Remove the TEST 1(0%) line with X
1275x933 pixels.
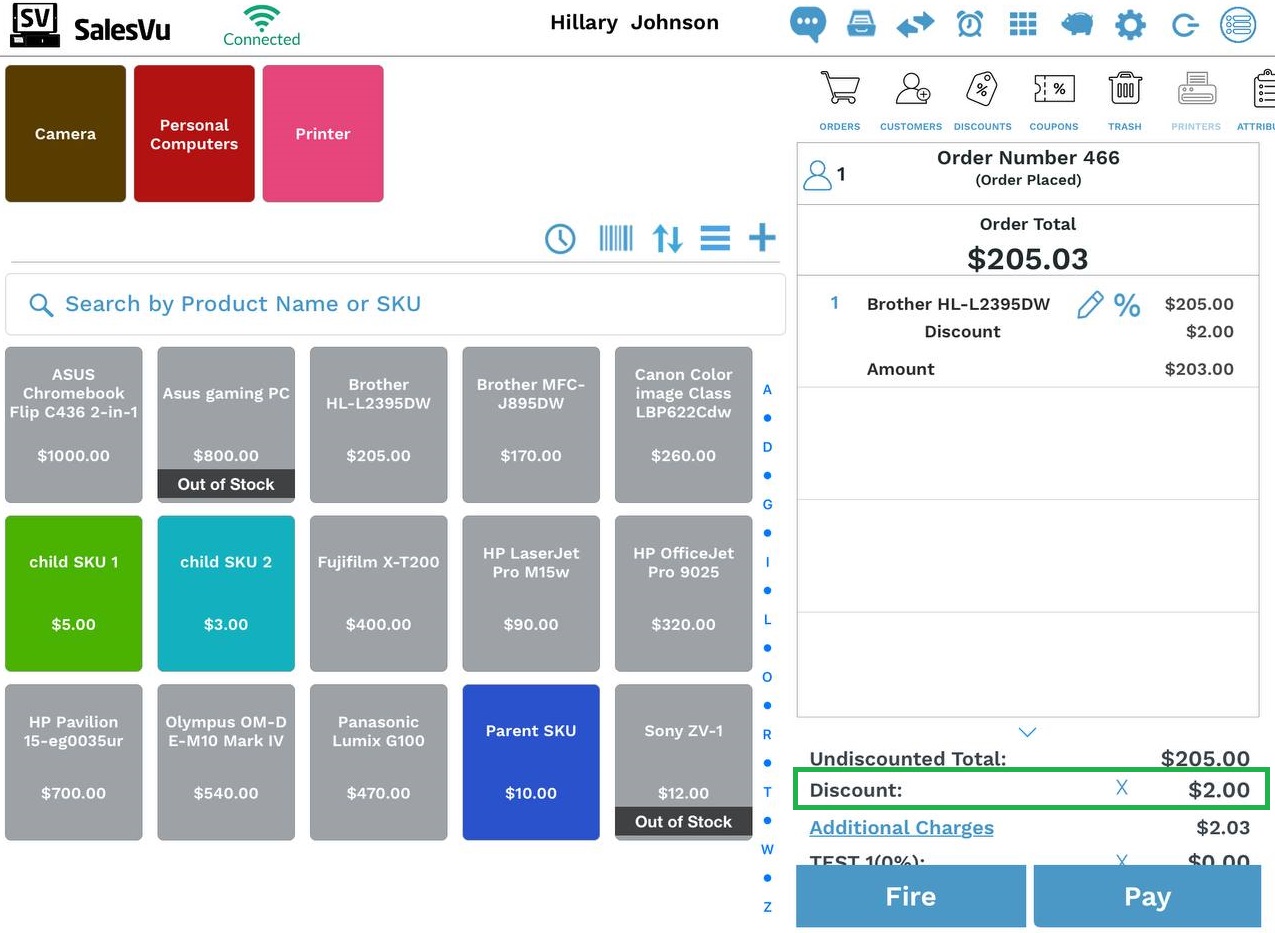(1121, 860)
